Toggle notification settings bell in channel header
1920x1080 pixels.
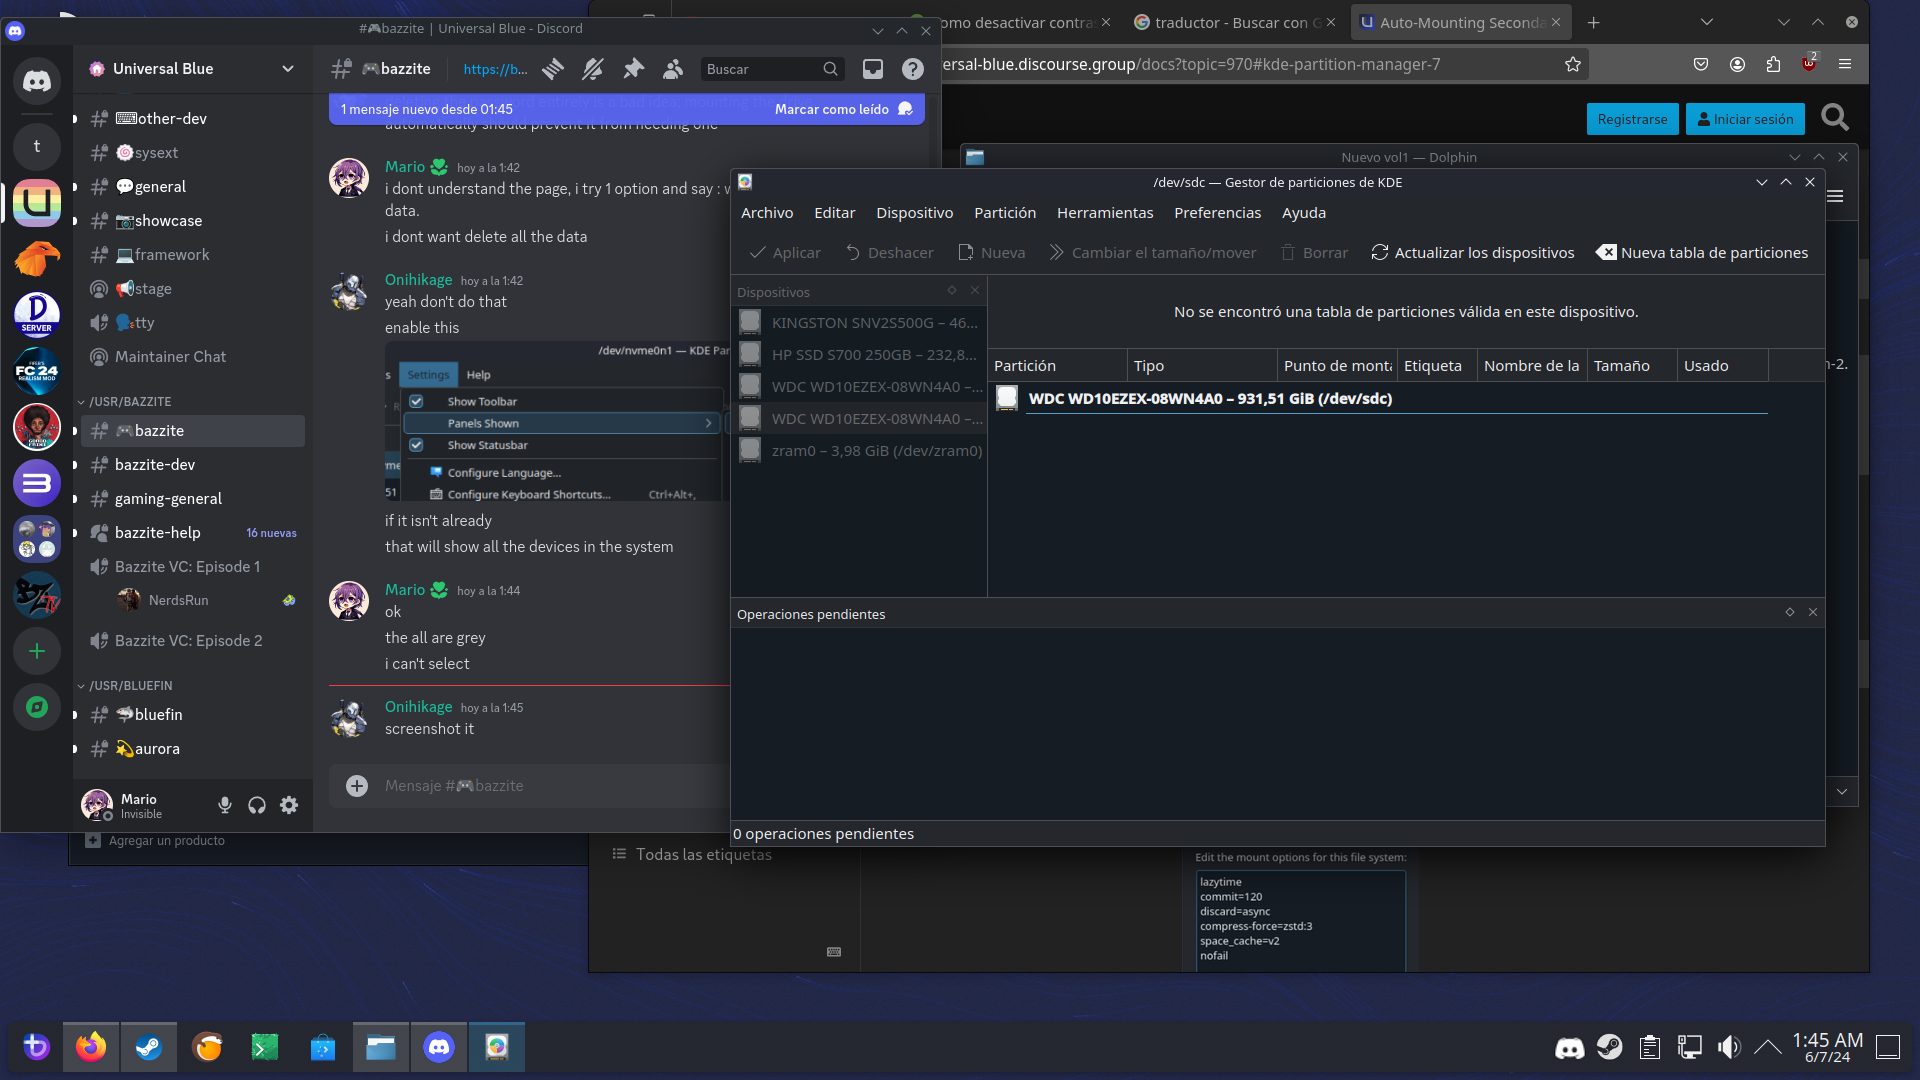pyautogui.click(x=593, y=69)
